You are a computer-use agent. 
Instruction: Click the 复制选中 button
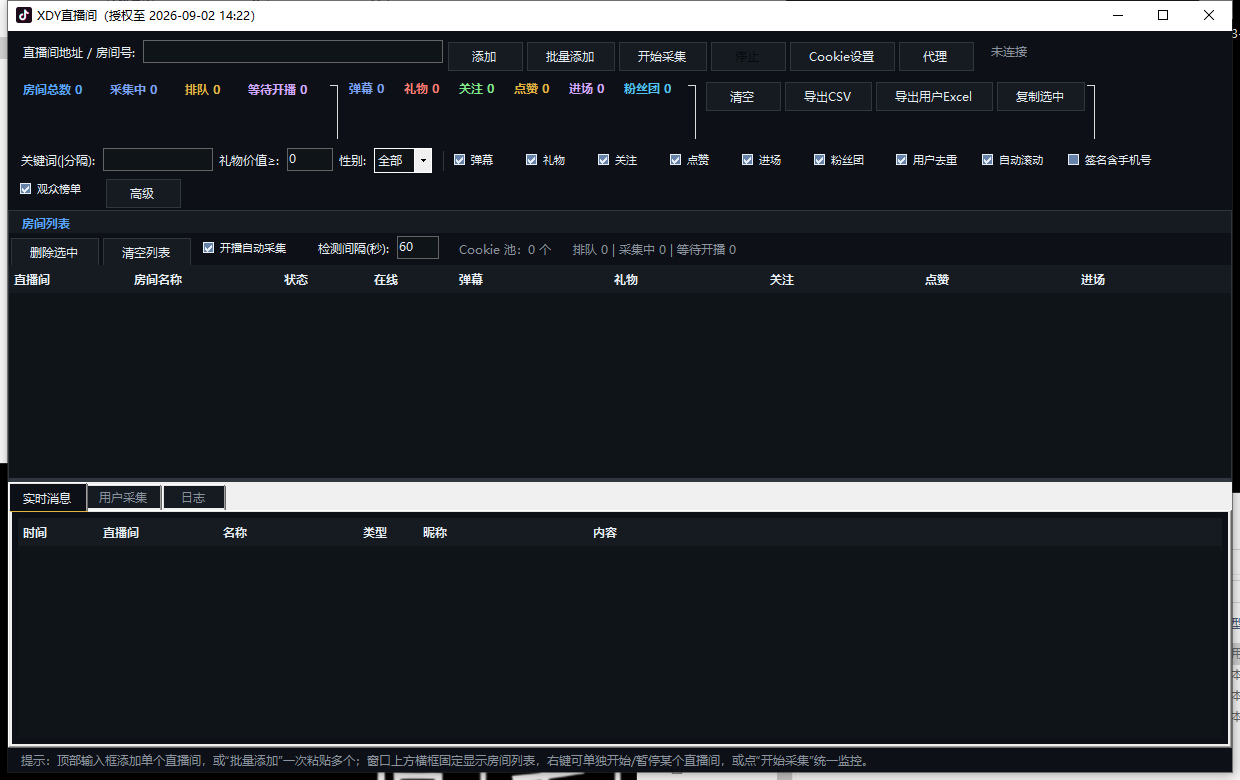coord(1040,97)
